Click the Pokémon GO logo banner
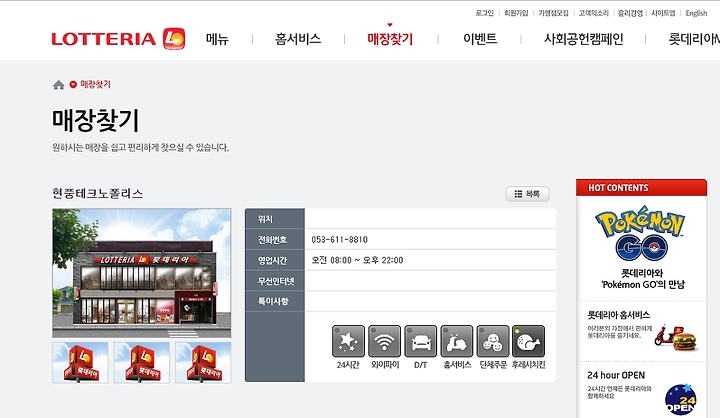This screenshot has height=418, width=720. 641,233
